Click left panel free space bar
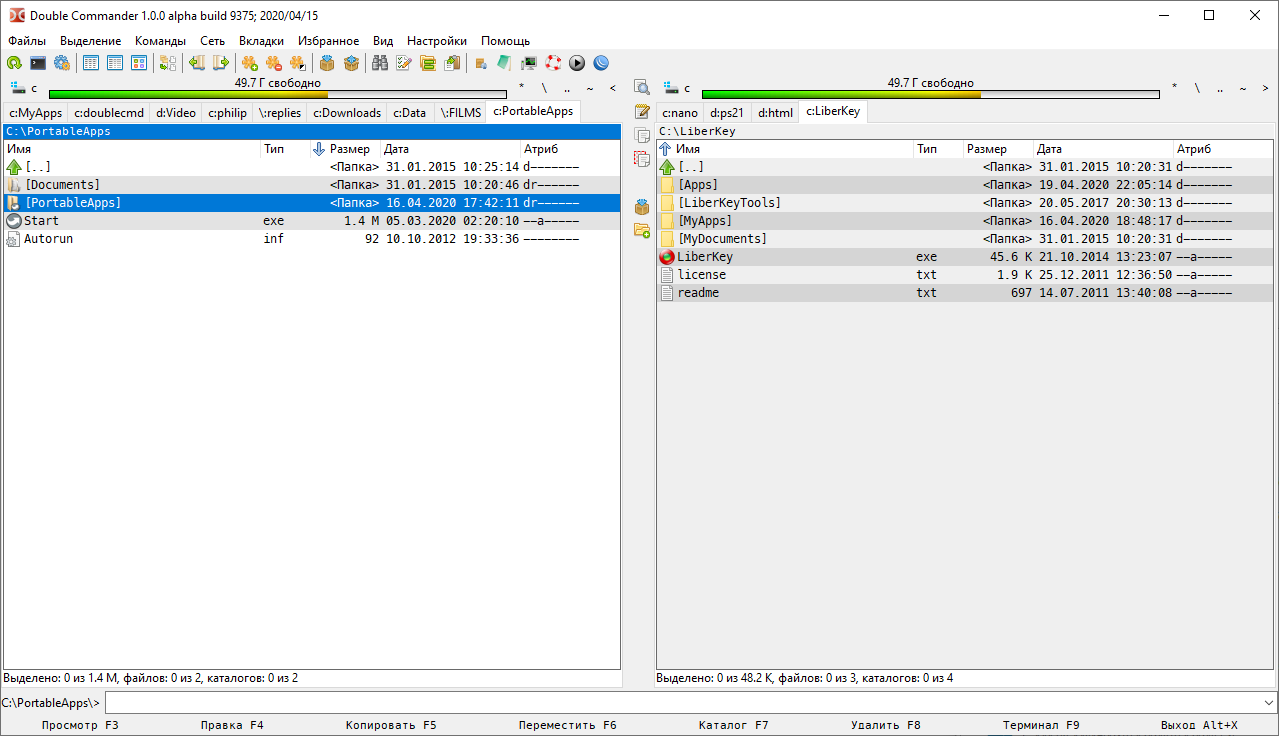The image size is (1279, 736). click(x=278, y=95)
